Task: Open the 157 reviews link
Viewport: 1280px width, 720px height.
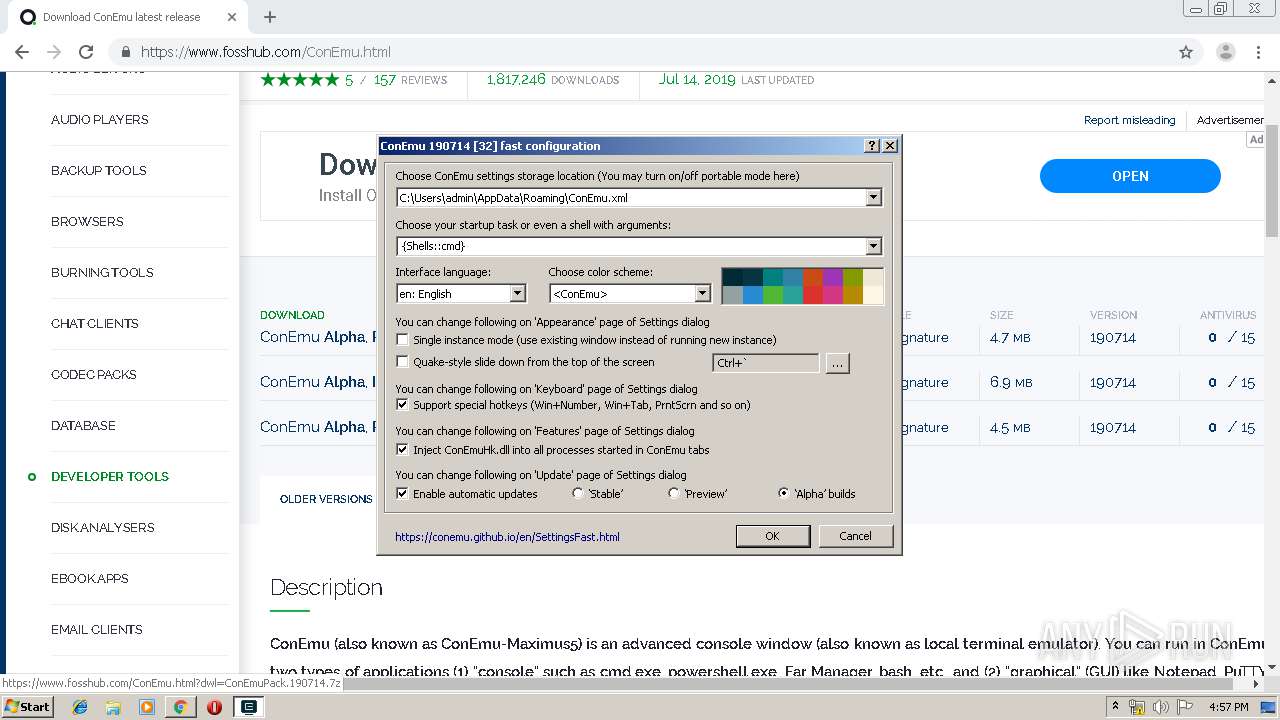Action: (411, 80)
